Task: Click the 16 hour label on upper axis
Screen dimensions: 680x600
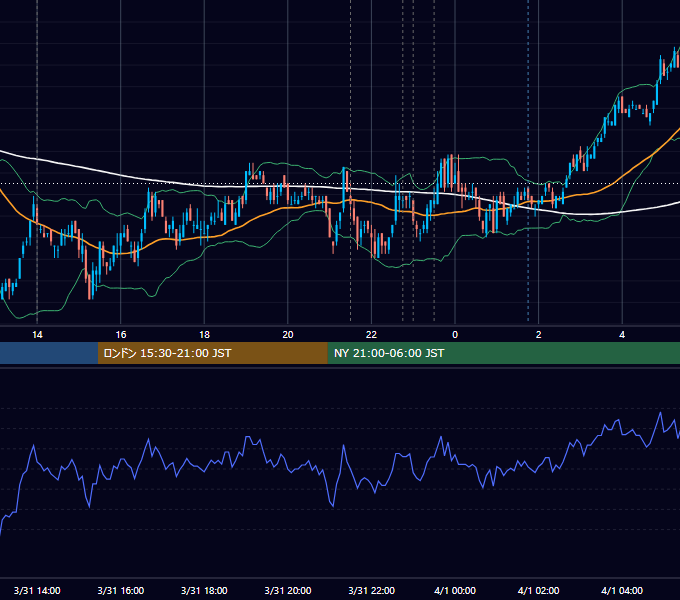Action: click(x=121, y=335)
